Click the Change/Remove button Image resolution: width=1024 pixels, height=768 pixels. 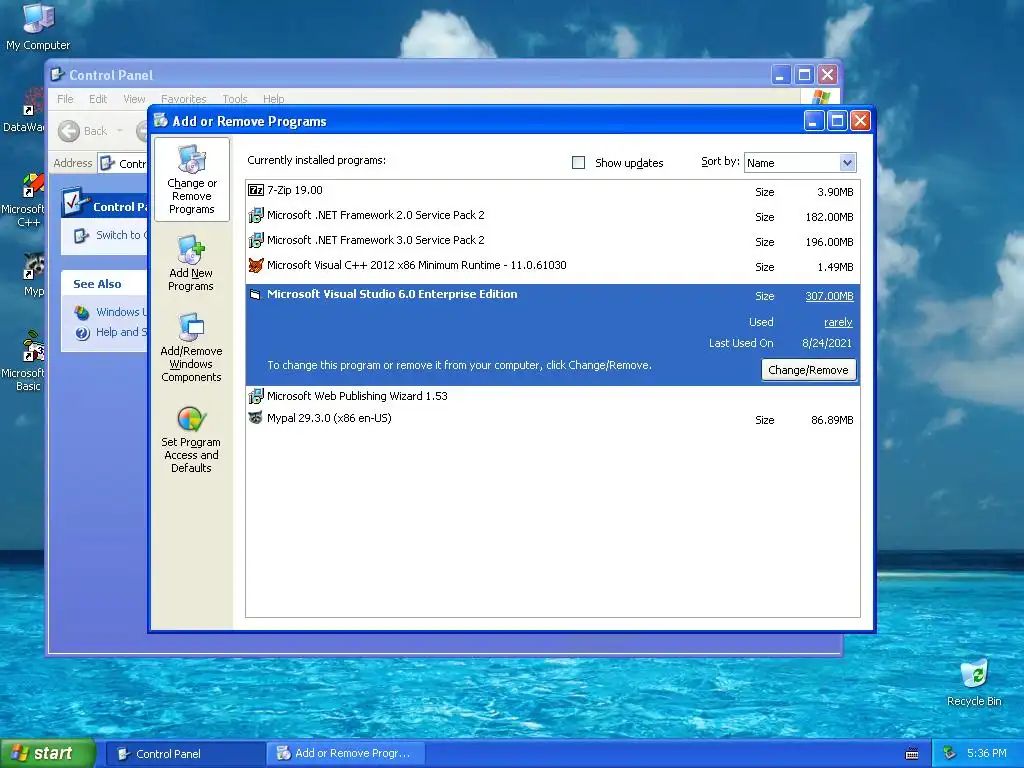click(x=808, y=370)
